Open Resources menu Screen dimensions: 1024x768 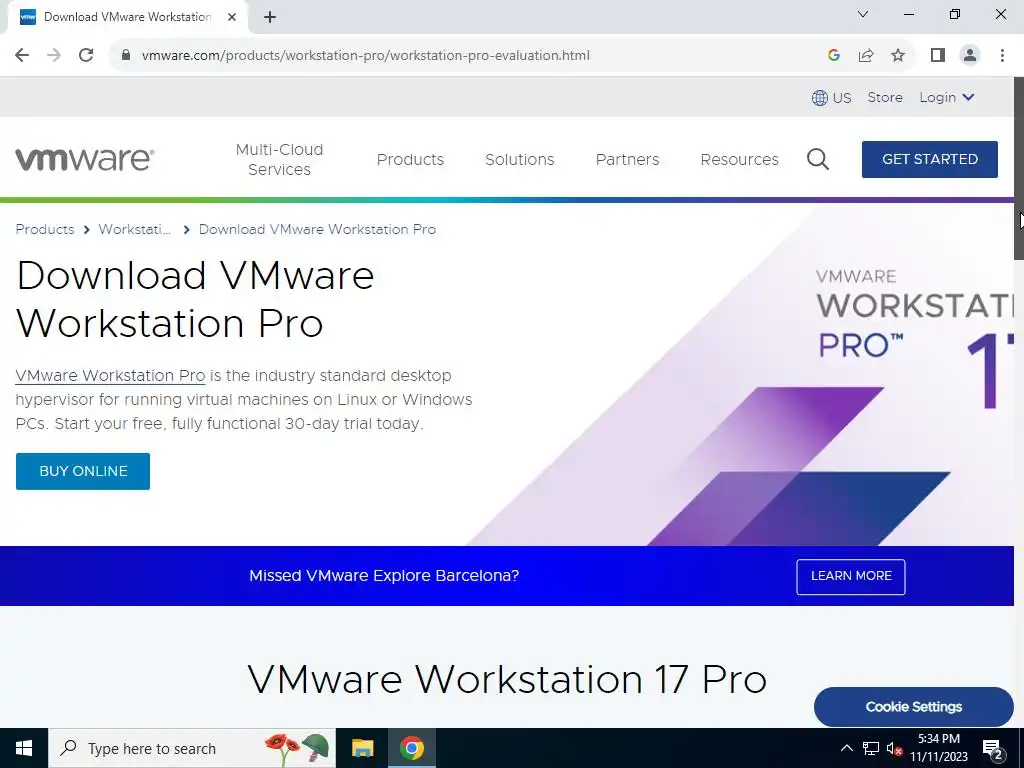739,159
